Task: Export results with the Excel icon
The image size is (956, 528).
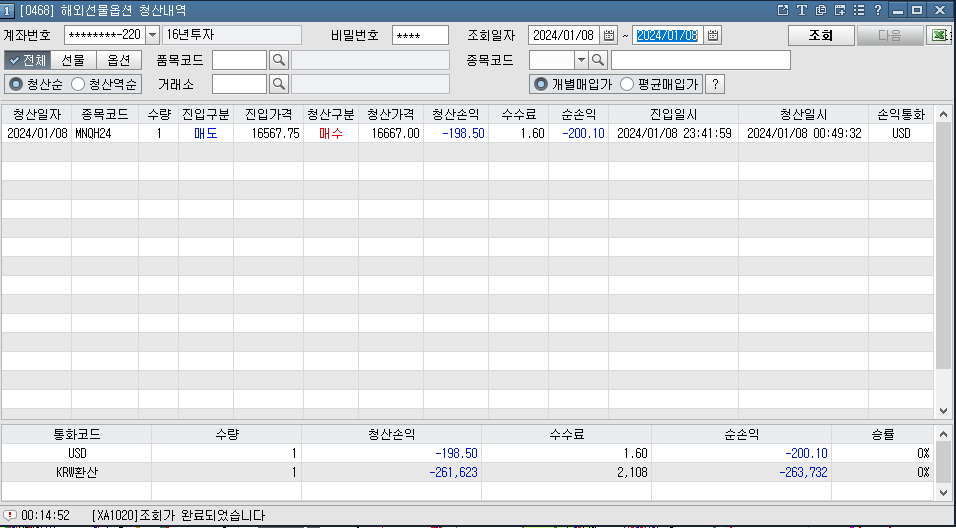Action: tap(939, 35)
